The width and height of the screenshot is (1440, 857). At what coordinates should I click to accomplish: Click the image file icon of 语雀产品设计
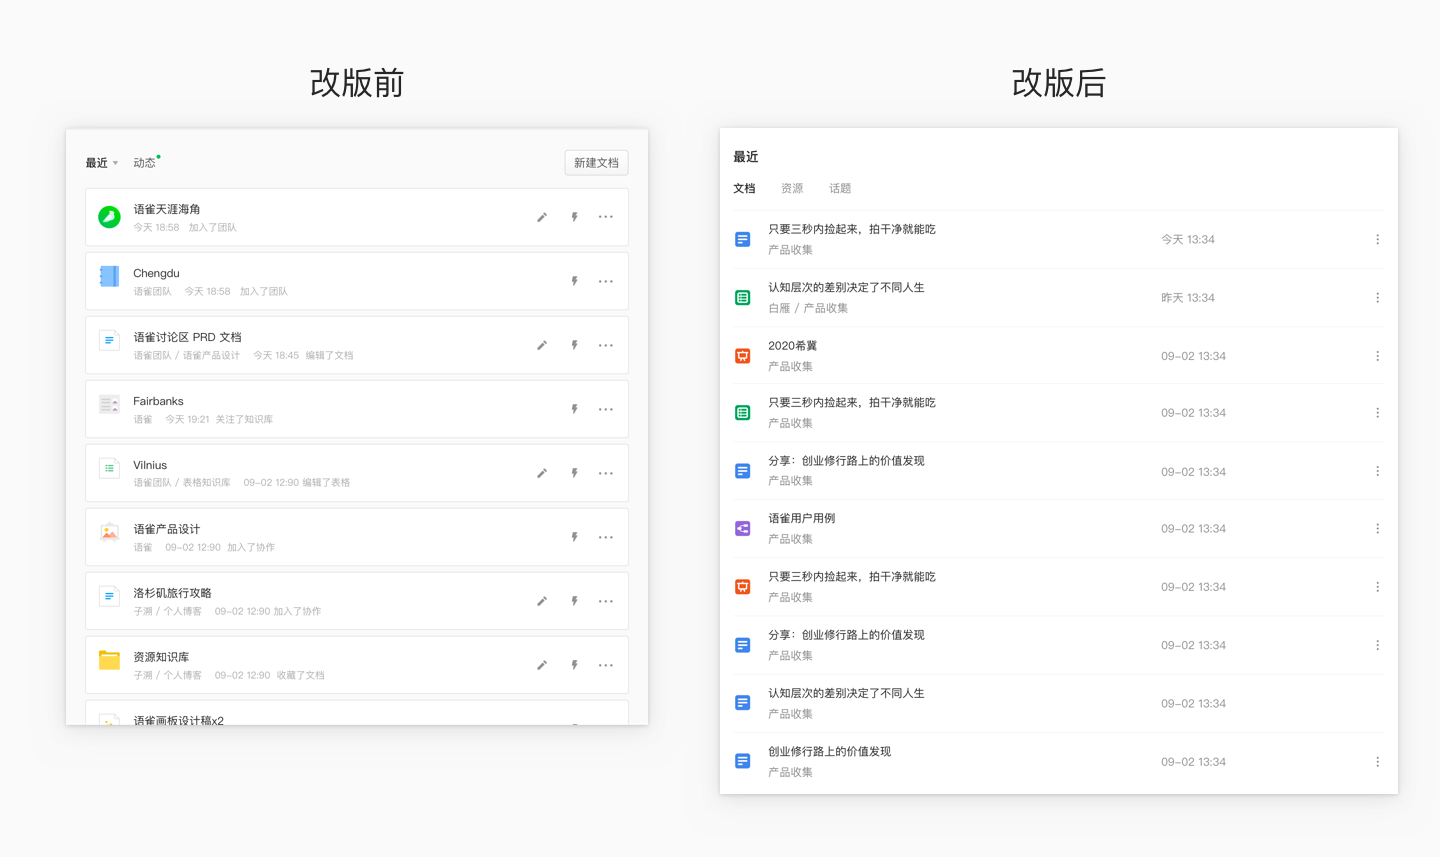pyautogui.click(x=109, y=532)
